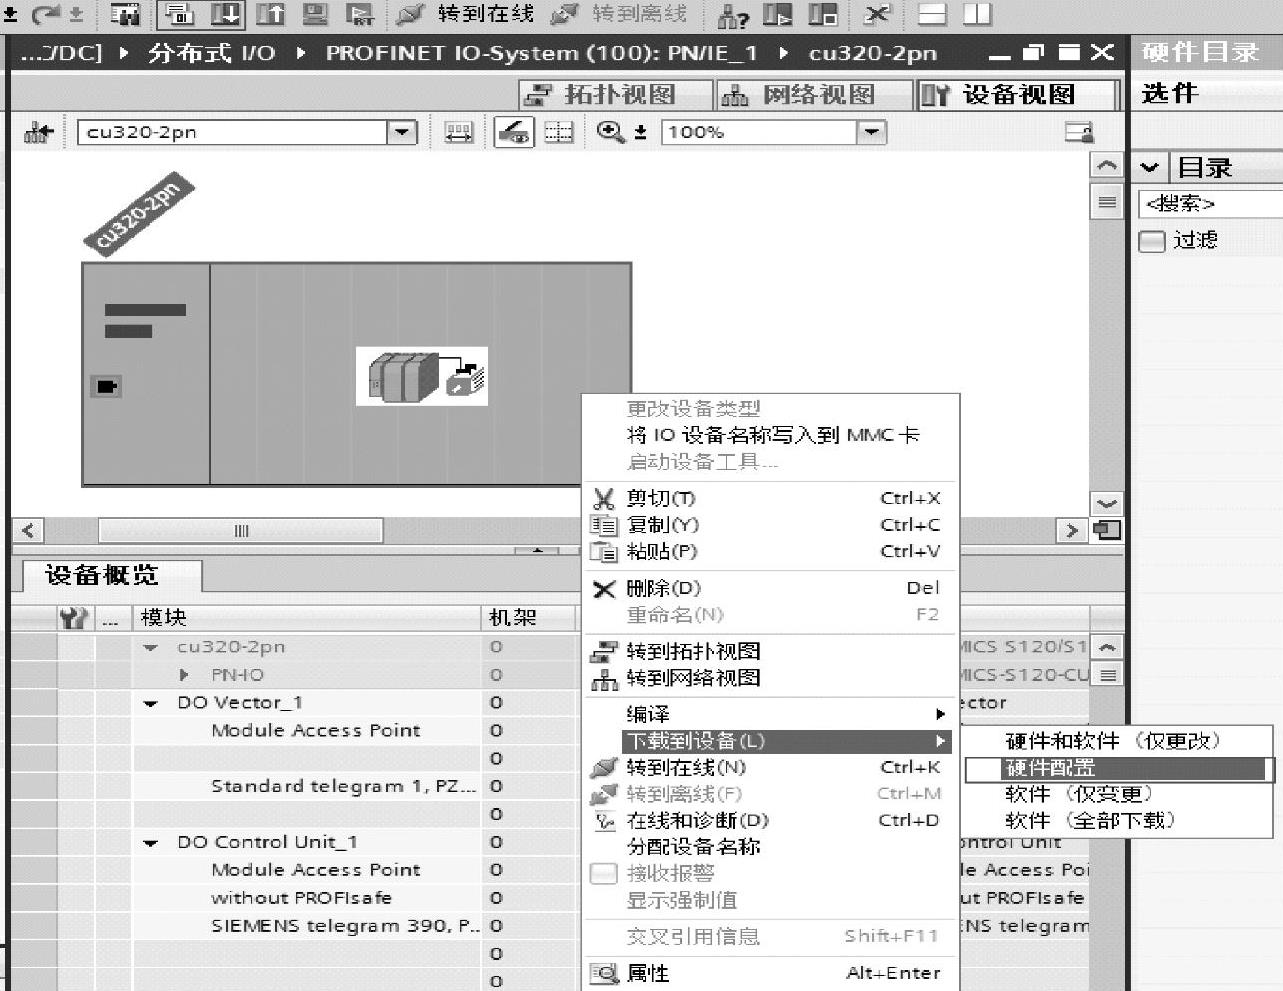This screenshot has height=991, width=1283.
Task: Click the page break grid icon in editor toolbar
Action: click(x=559, y=132)
